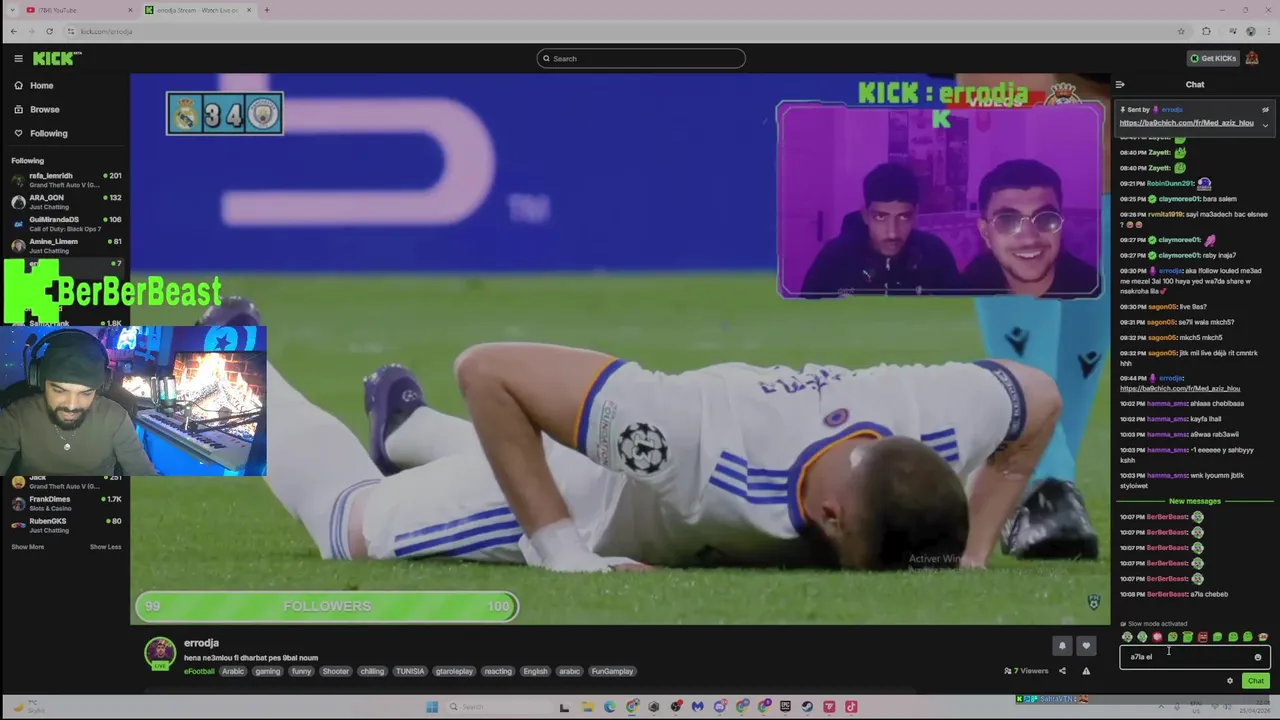
Task: Open File Explorer from the taskbar
Action: pos(587,707)
